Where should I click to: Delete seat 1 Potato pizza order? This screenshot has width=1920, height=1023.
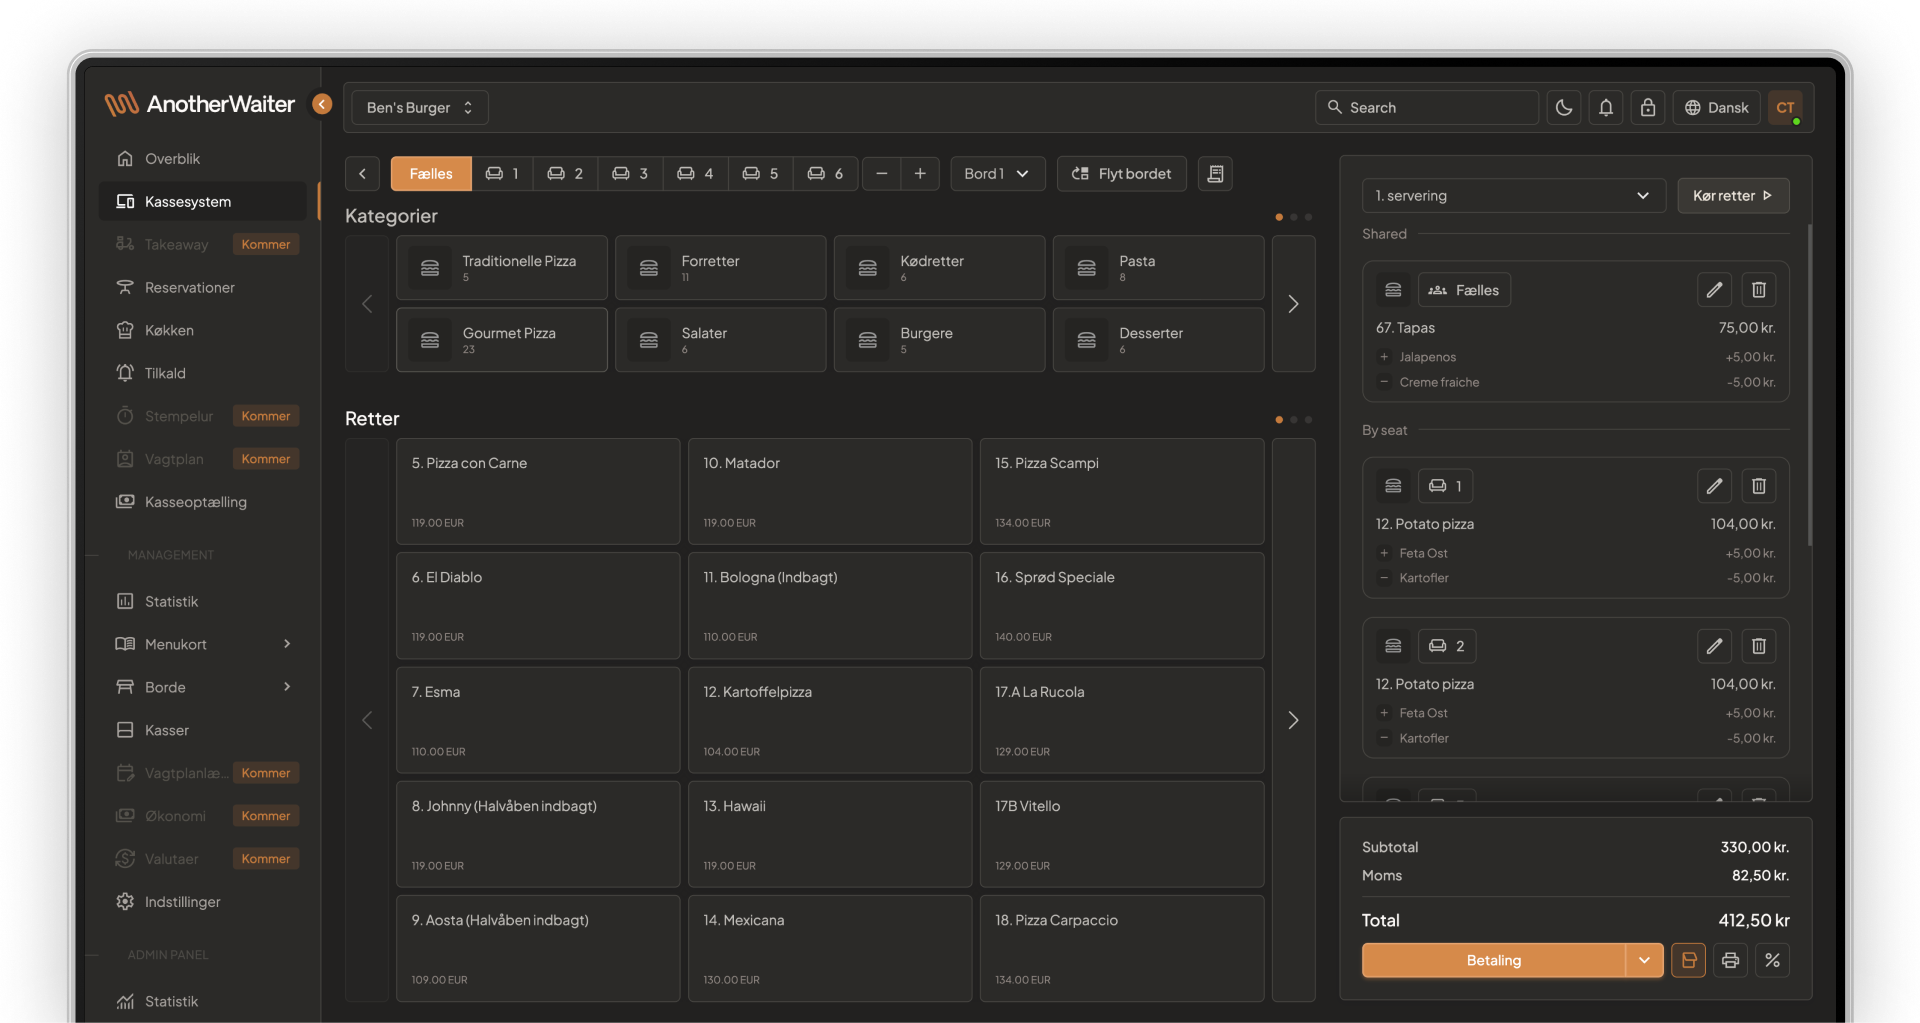click(x=1758, y=486)
